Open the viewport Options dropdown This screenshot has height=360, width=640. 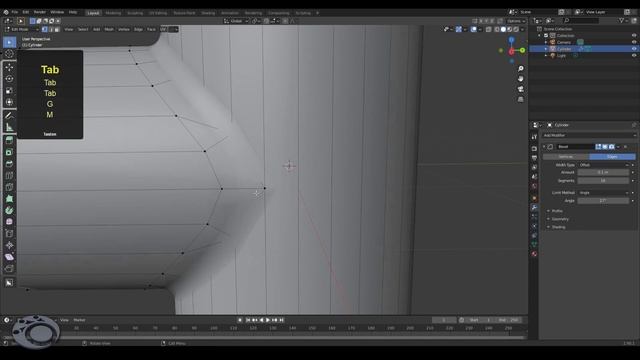tap(516, 21)
